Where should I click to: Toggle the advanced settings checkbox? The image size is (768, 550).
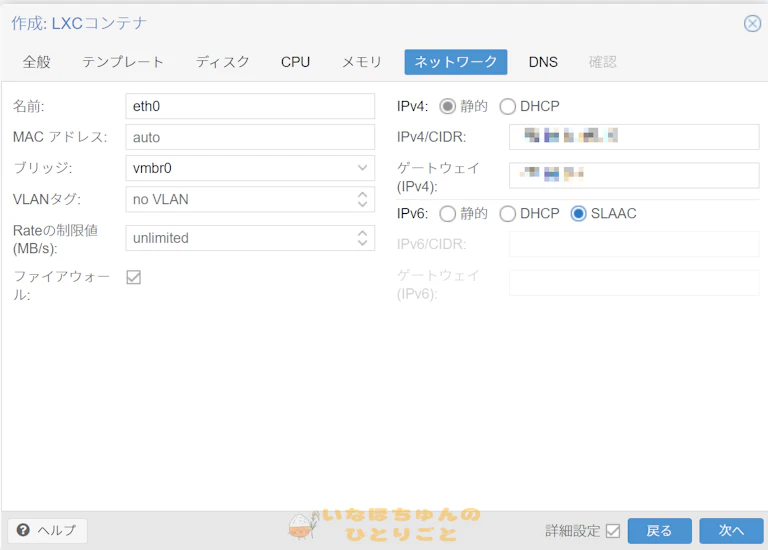coord(613,530)
